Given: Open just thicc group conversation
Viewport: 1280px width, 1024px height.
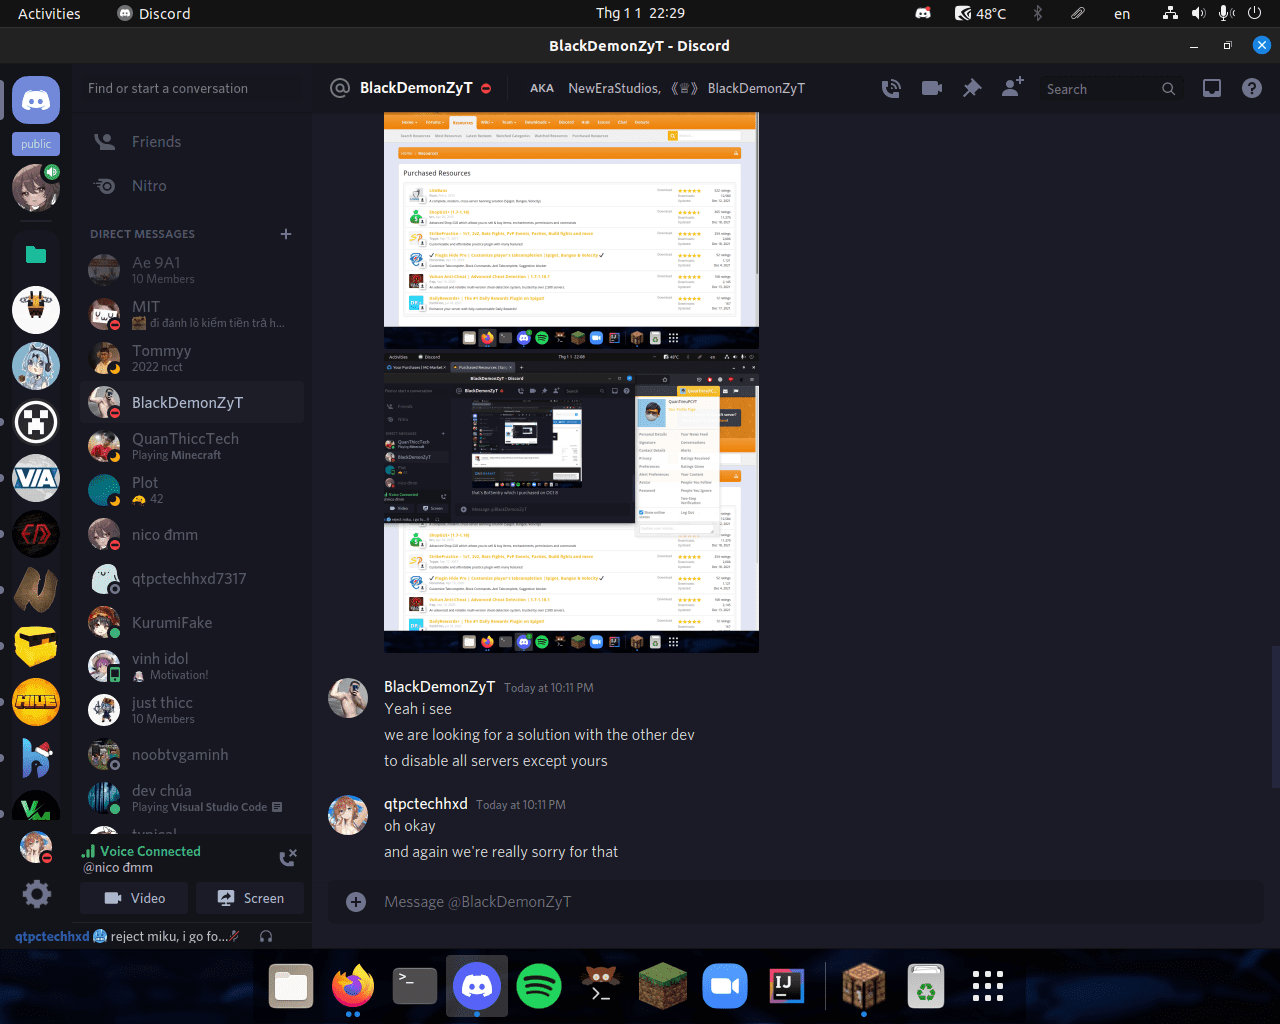Looking at the screenshot, I should 192,710.
